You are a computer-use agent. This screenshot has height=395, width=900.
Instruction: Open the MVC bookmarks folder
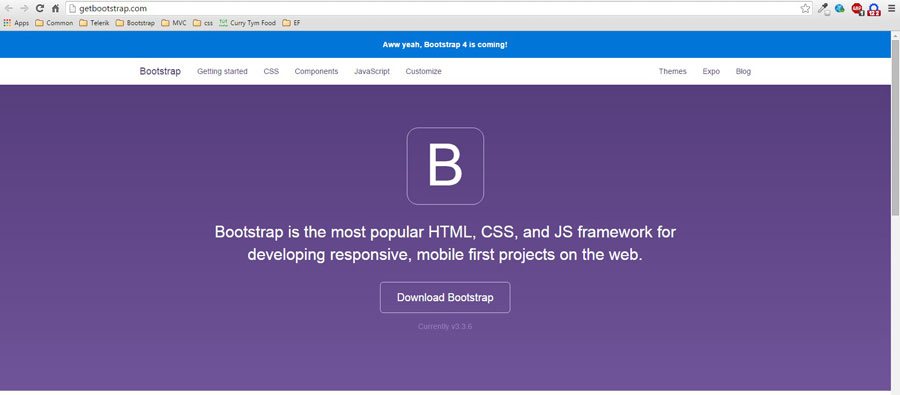pos(174,23)
